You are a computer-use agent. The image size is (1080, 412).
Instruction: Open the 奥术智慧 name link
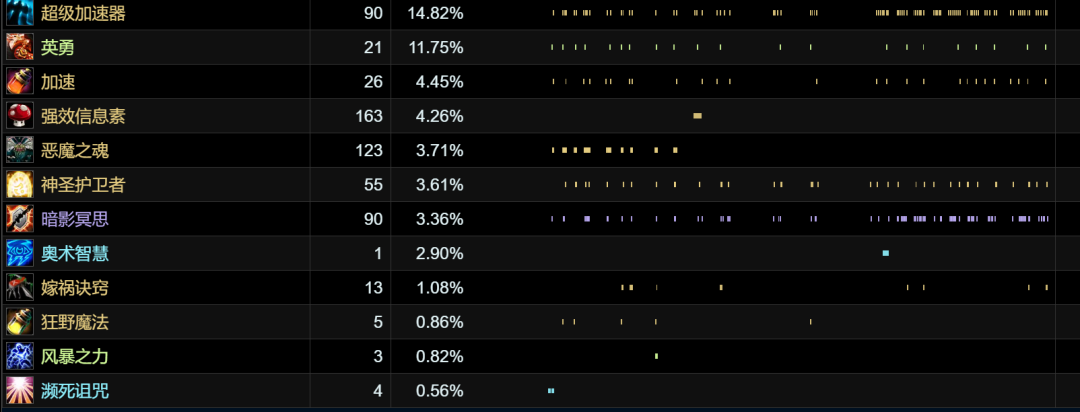click(74, 254)
